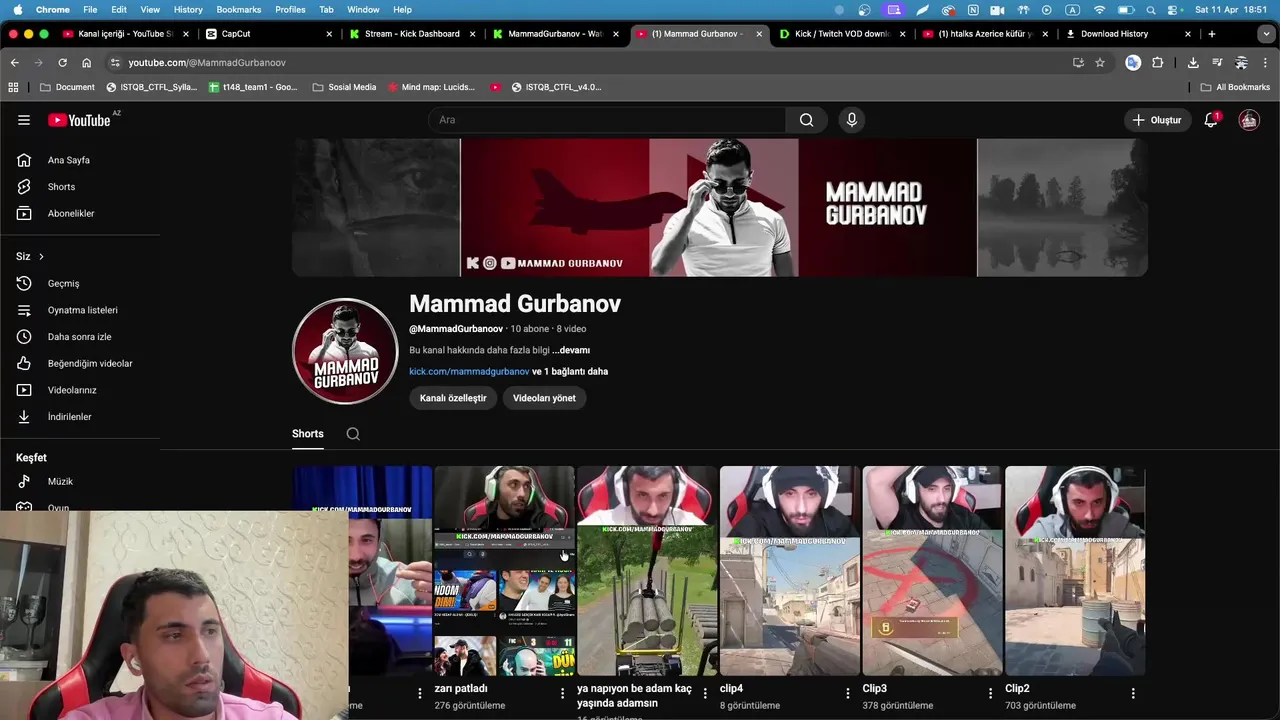Open the clip4 short thumbnail

[x=790, y=571]
